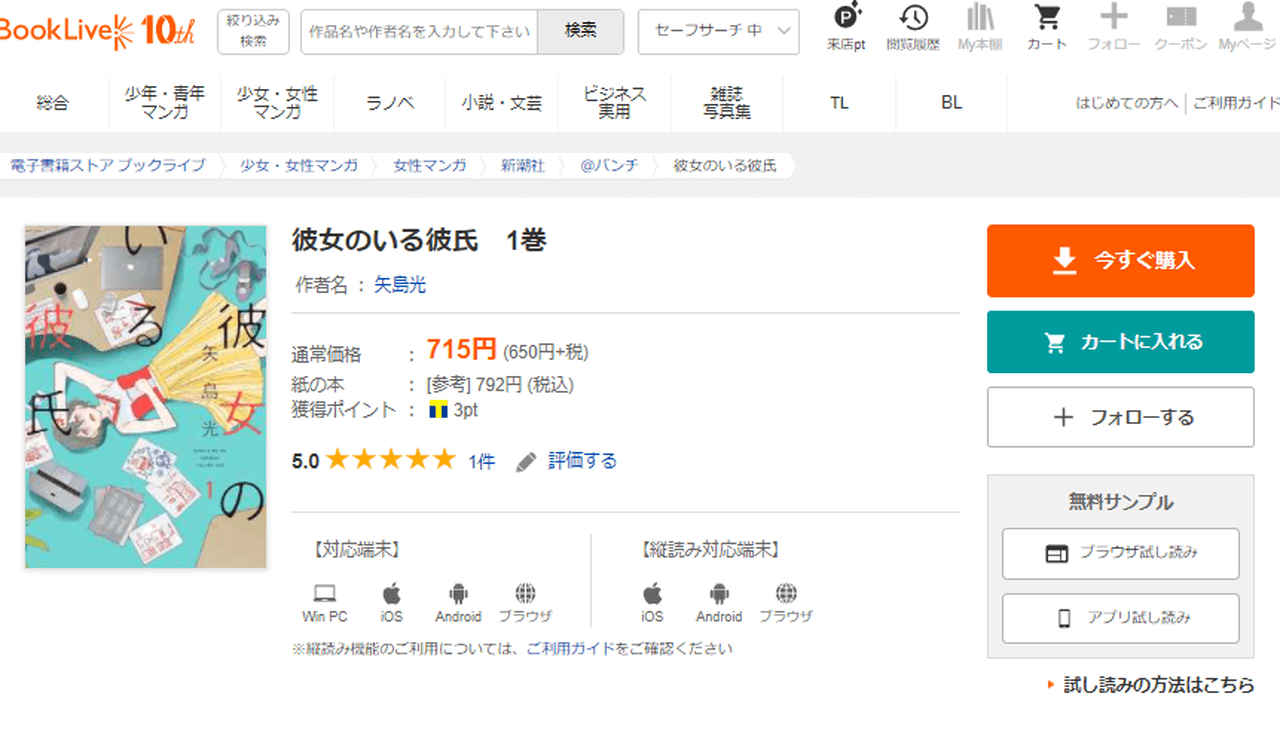Open the cart icon in header
This screenshot has width=1280, height=733.
pos(1046,18)
